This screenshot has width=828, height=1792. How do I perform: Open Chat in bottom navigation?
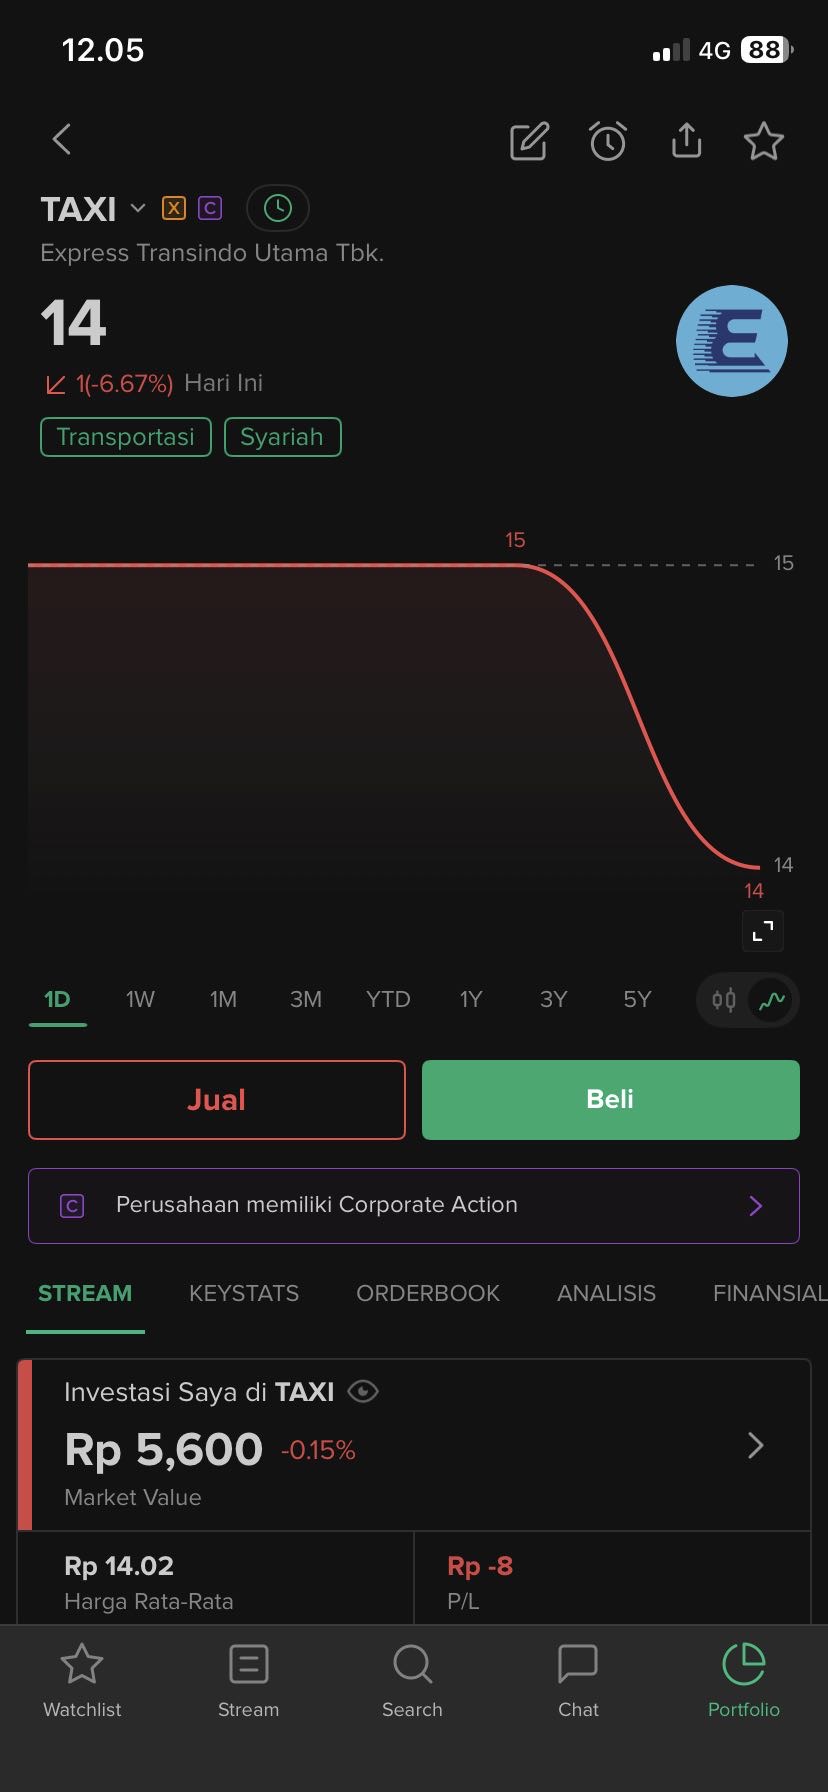click(x=578, y=1680)
